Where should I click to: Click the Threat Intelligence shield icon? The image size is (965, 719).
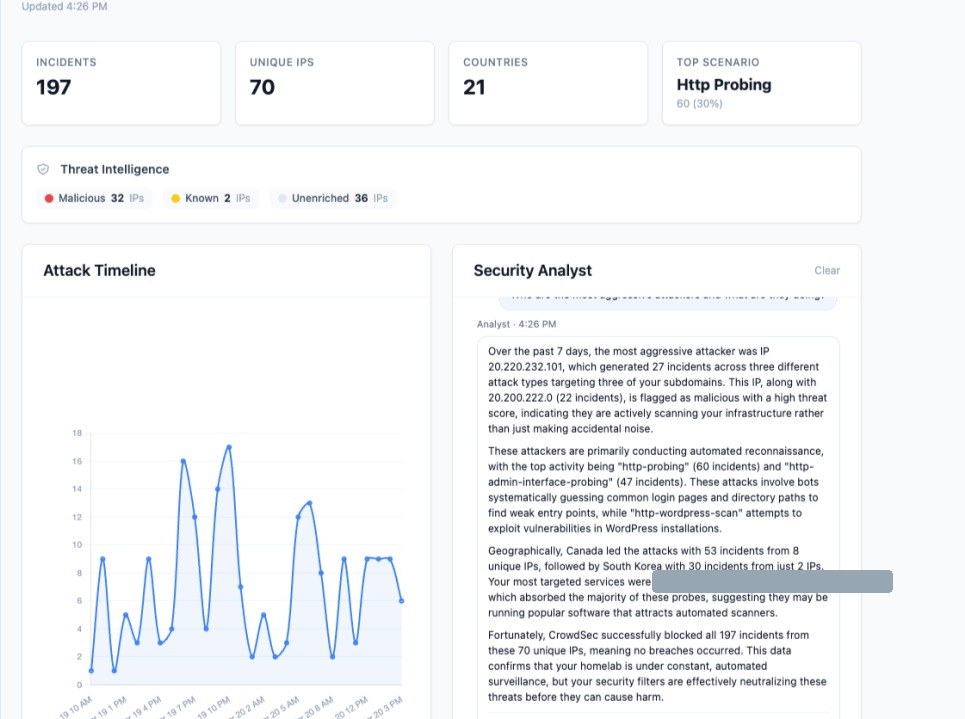(43, 169)
